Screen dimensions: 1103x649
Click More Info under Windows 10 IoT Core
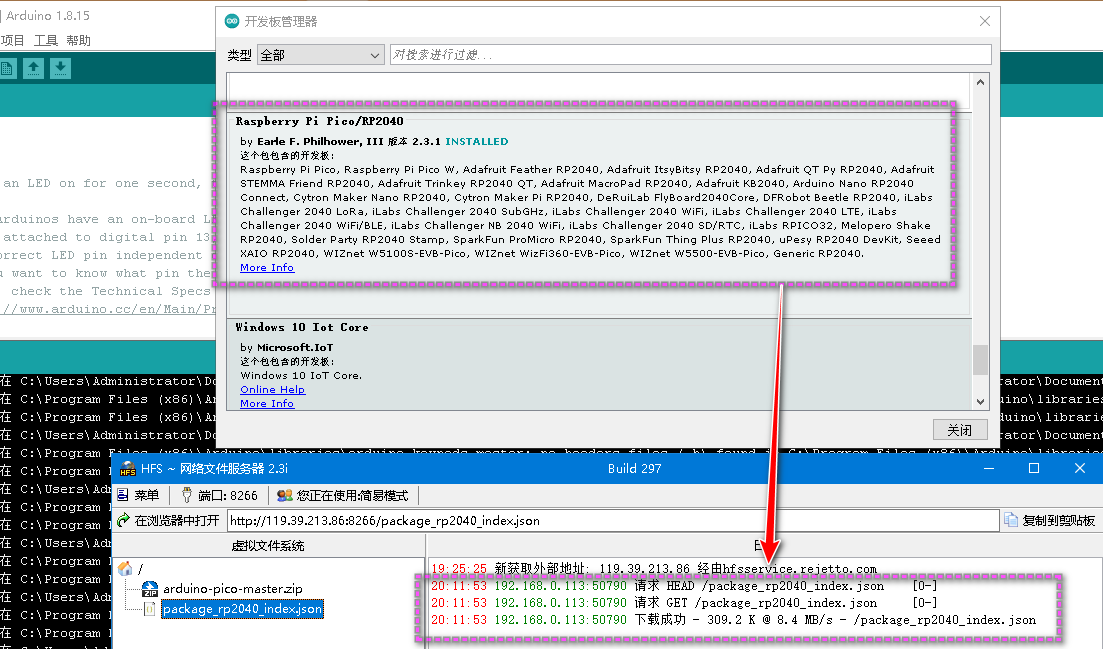coord(267,404)
